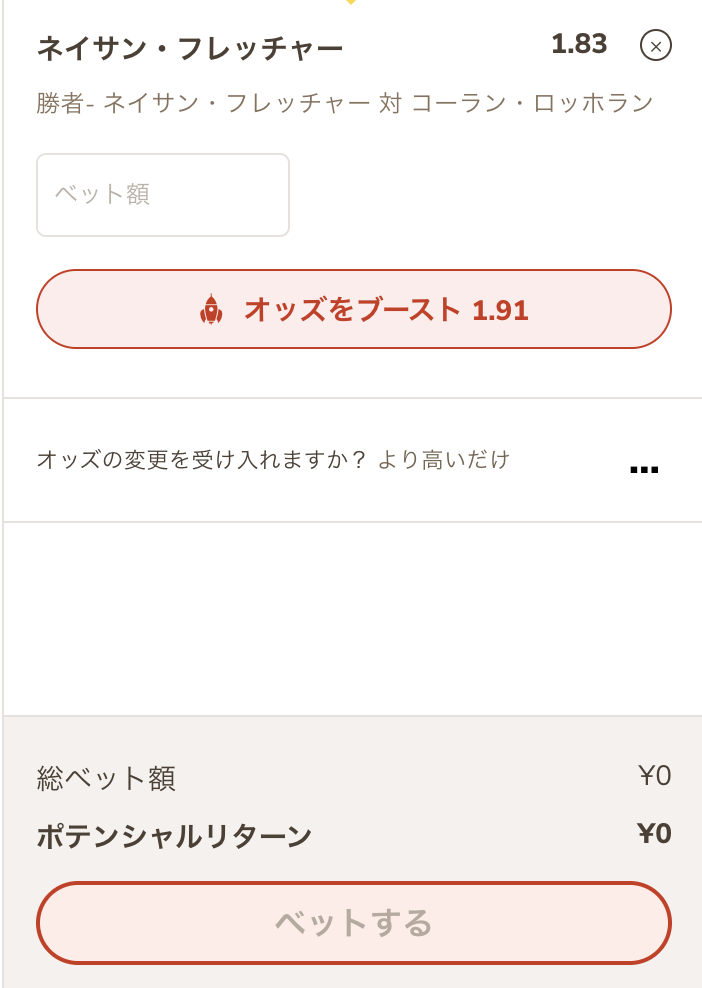
Task: Click the yellow marker at the top edge
Action: [x=350, y=3]
